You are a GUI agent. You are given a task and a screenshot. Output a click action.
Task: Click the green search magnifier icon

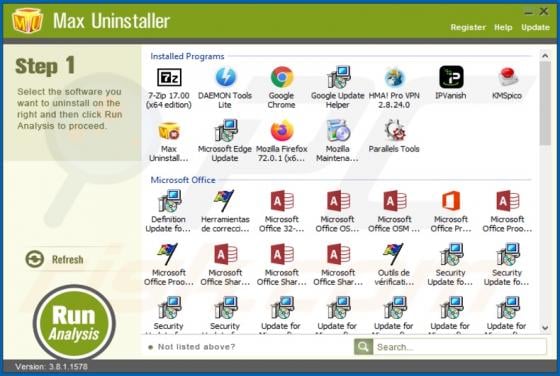(363, 346)
